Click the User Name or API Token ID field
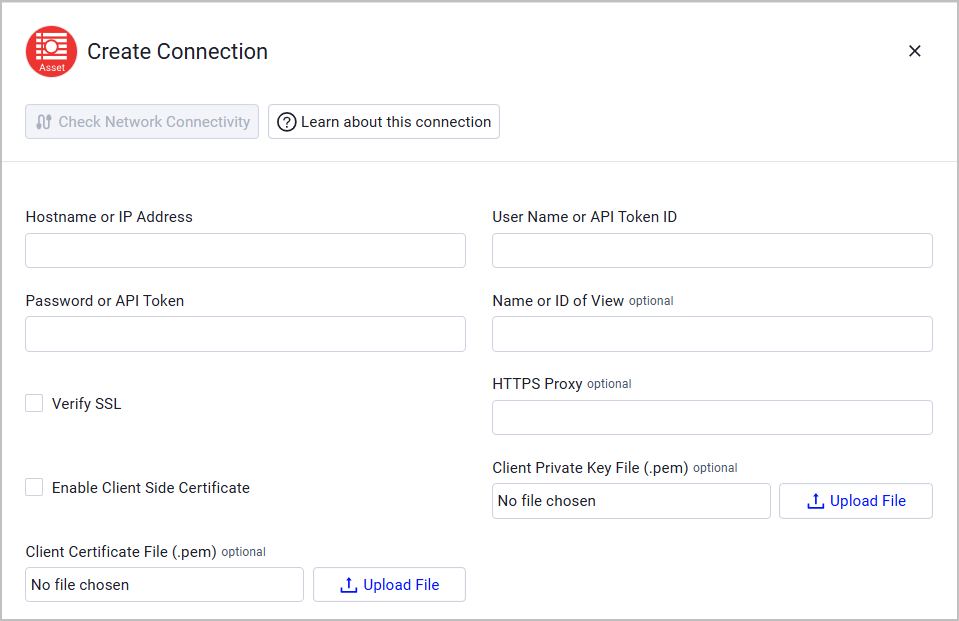Image resolution: width=959 pixels, height=621 pixels. [712, 250]
